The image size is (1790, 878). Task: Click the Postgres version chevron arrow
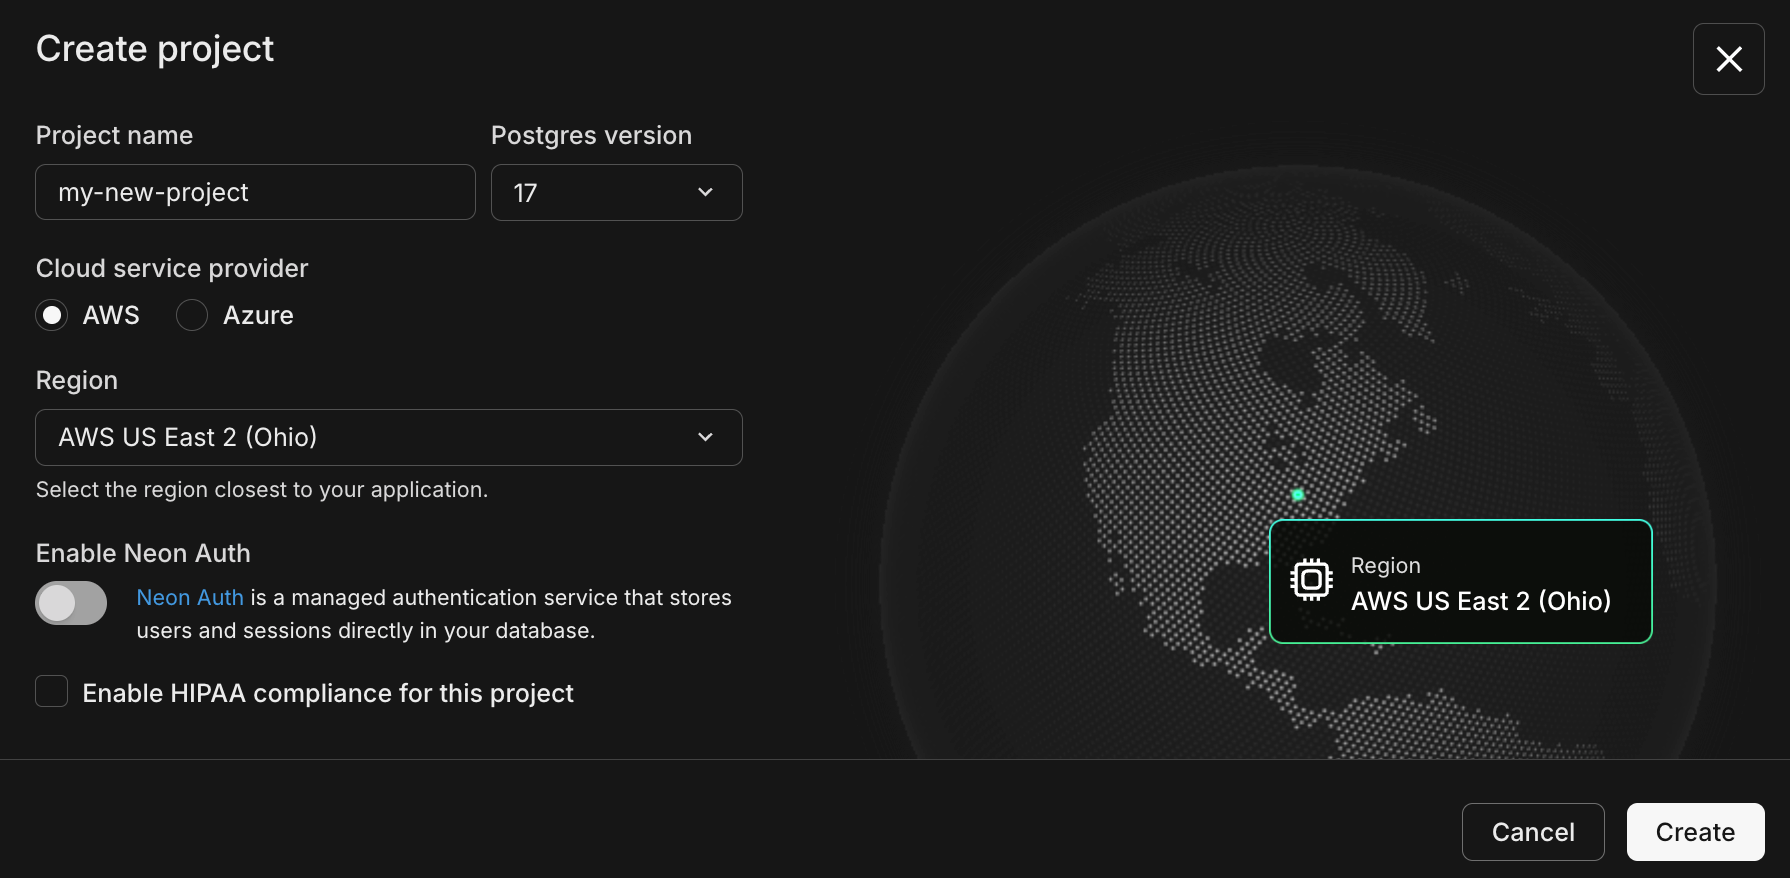coord(705,192)
